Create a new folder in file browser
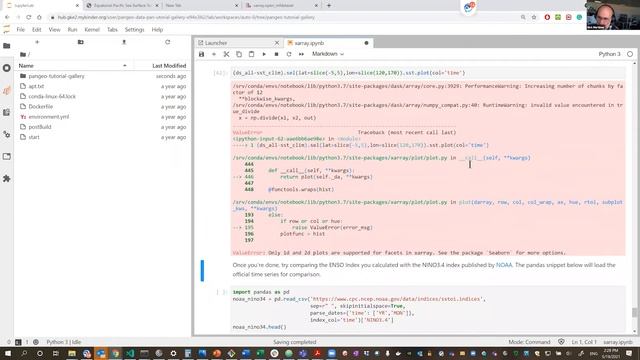This screenshot has width=640, height=360. pos(80,42)
